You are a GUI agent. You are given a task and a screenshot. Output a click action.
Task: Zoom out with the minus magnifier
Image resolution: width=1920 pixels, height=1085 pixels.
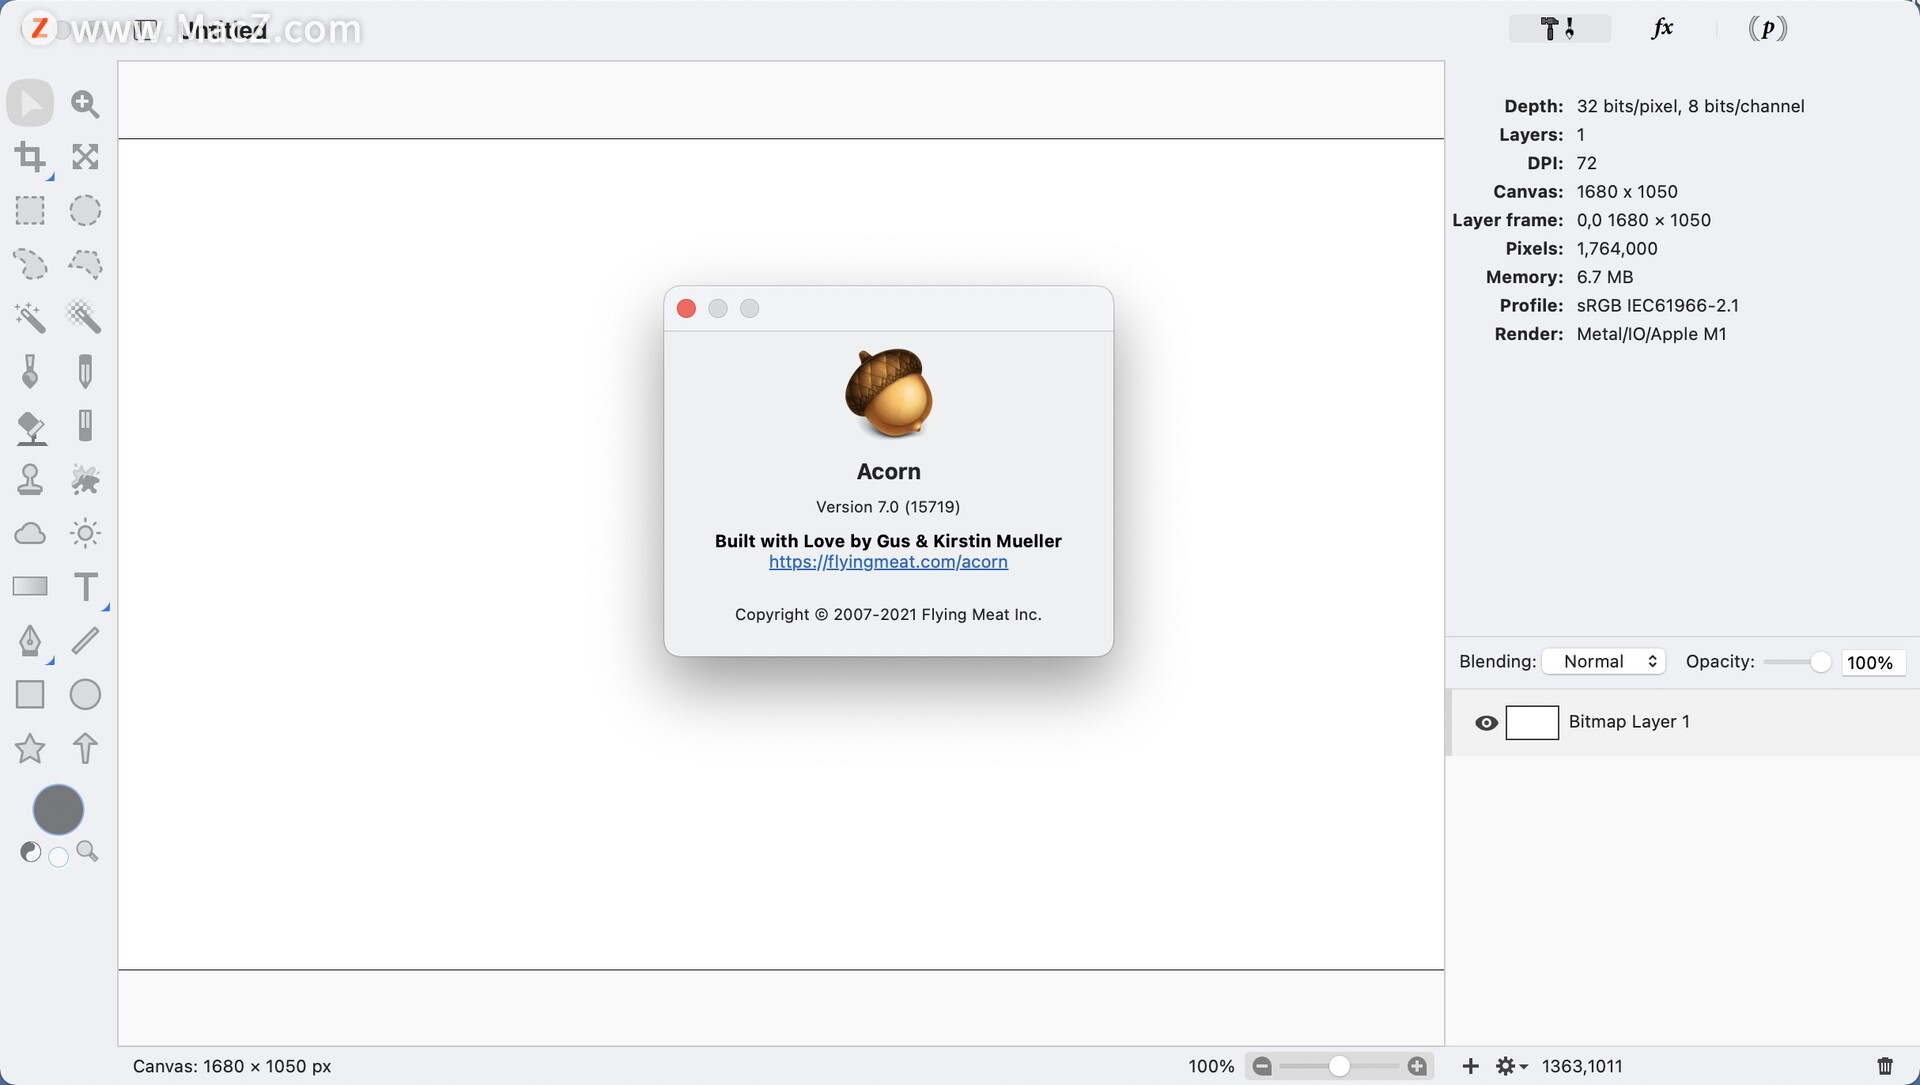click(1262, 1066)
